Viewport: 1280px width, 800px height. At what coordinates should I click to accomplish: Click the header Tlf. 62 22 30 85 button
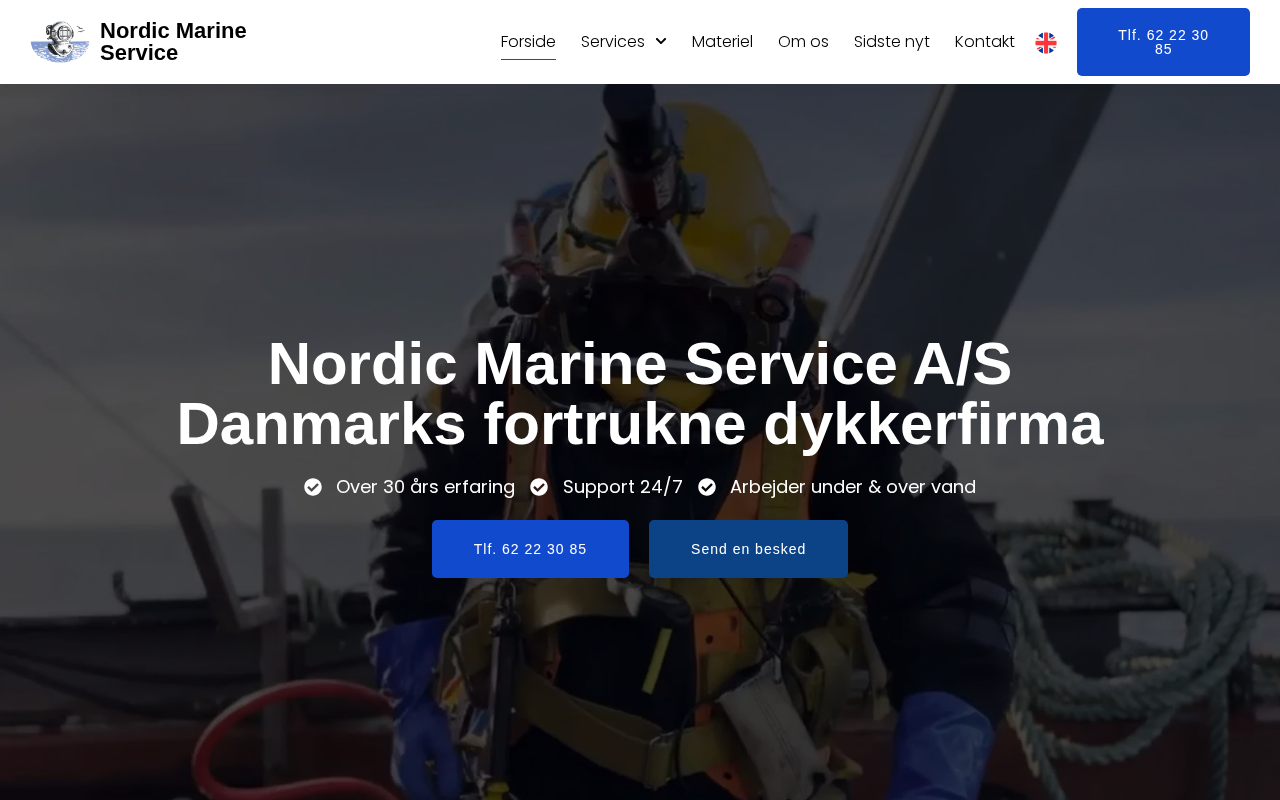click(1163, 42)
